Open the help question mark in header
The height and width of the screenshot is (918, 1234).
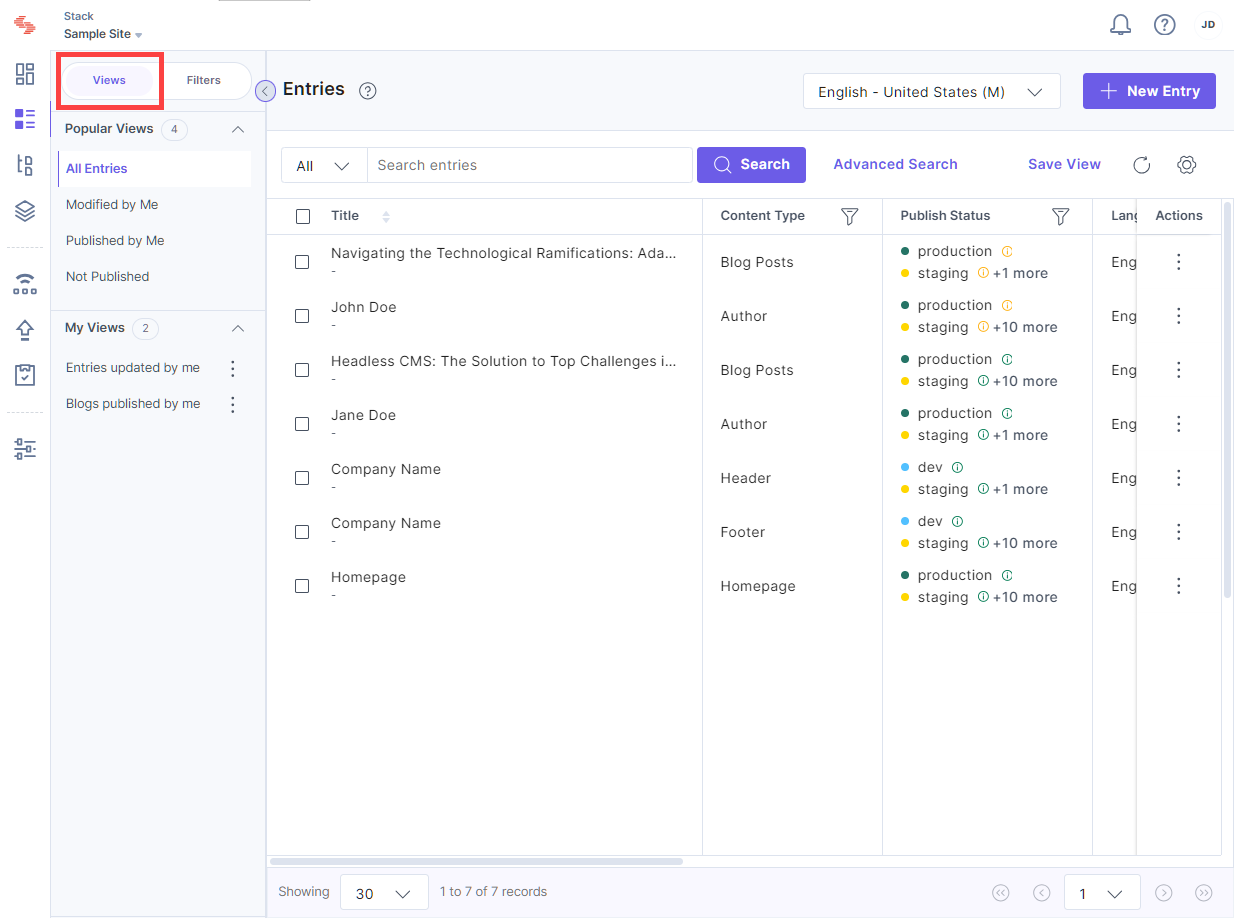(x=1164, y=25)
